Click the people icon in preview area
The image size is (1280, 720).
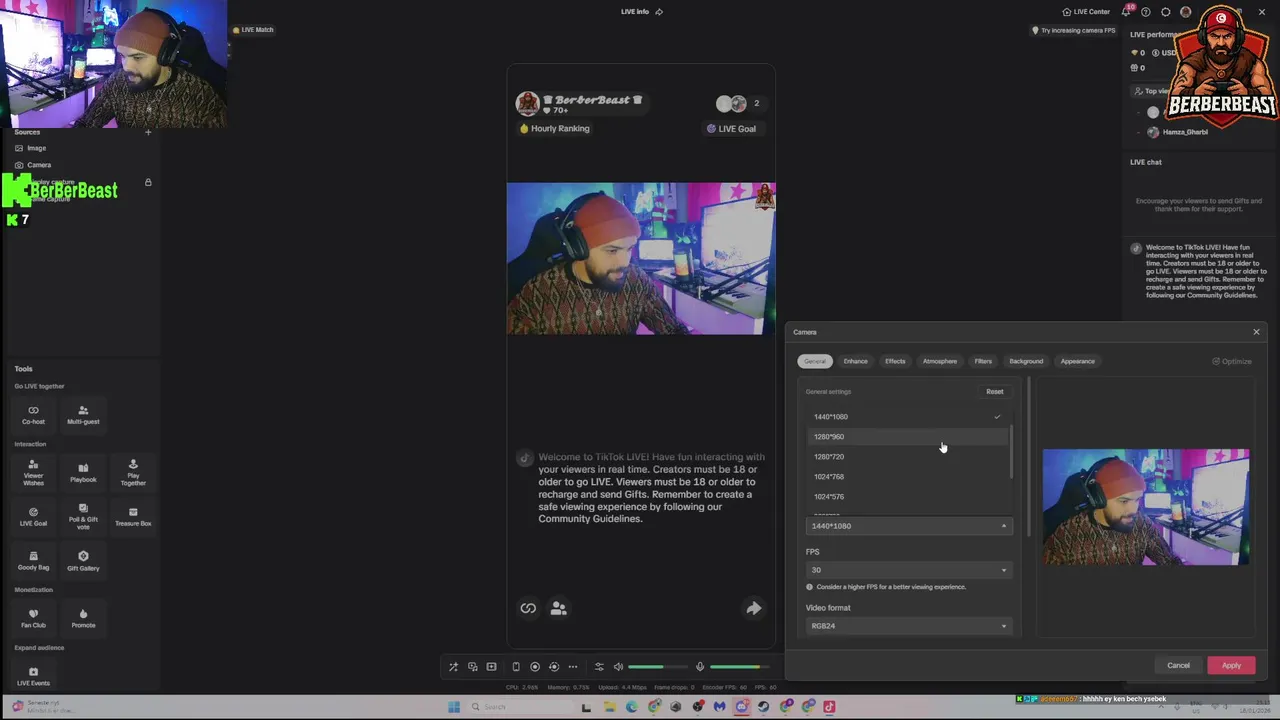558,608
